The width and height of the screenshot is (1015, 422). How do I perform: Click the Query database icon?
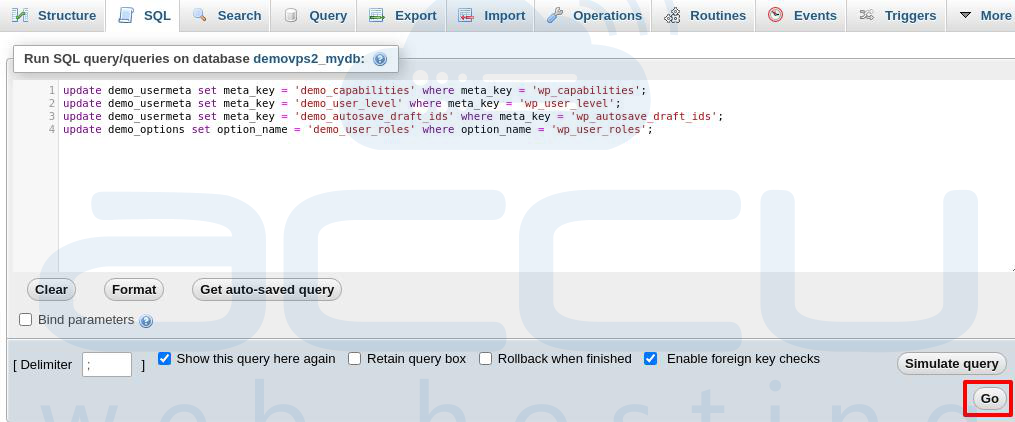291,15
